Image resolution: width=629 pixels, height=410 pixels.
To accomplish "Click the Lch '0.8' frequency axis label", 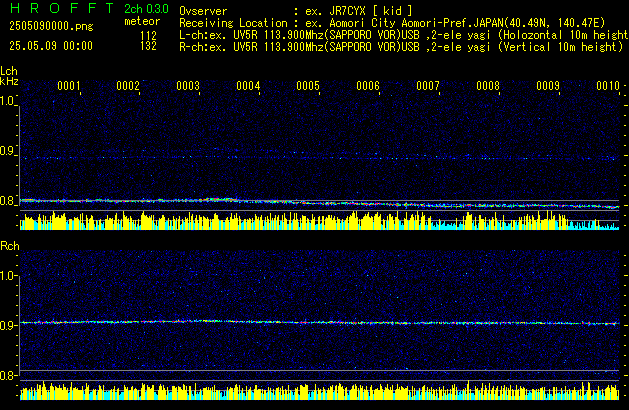I will click(x=8, y=201).
